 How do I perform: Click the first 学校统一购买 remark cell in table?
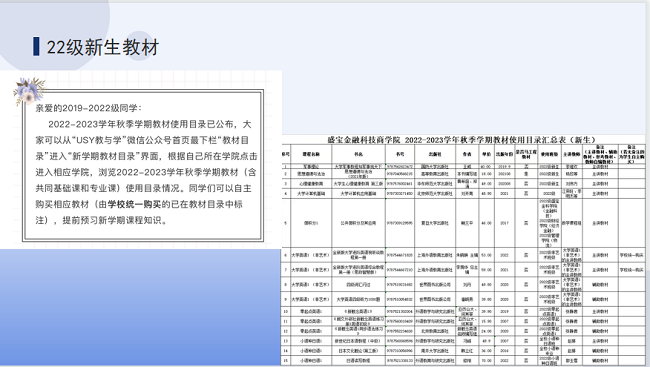pos(632,255)
